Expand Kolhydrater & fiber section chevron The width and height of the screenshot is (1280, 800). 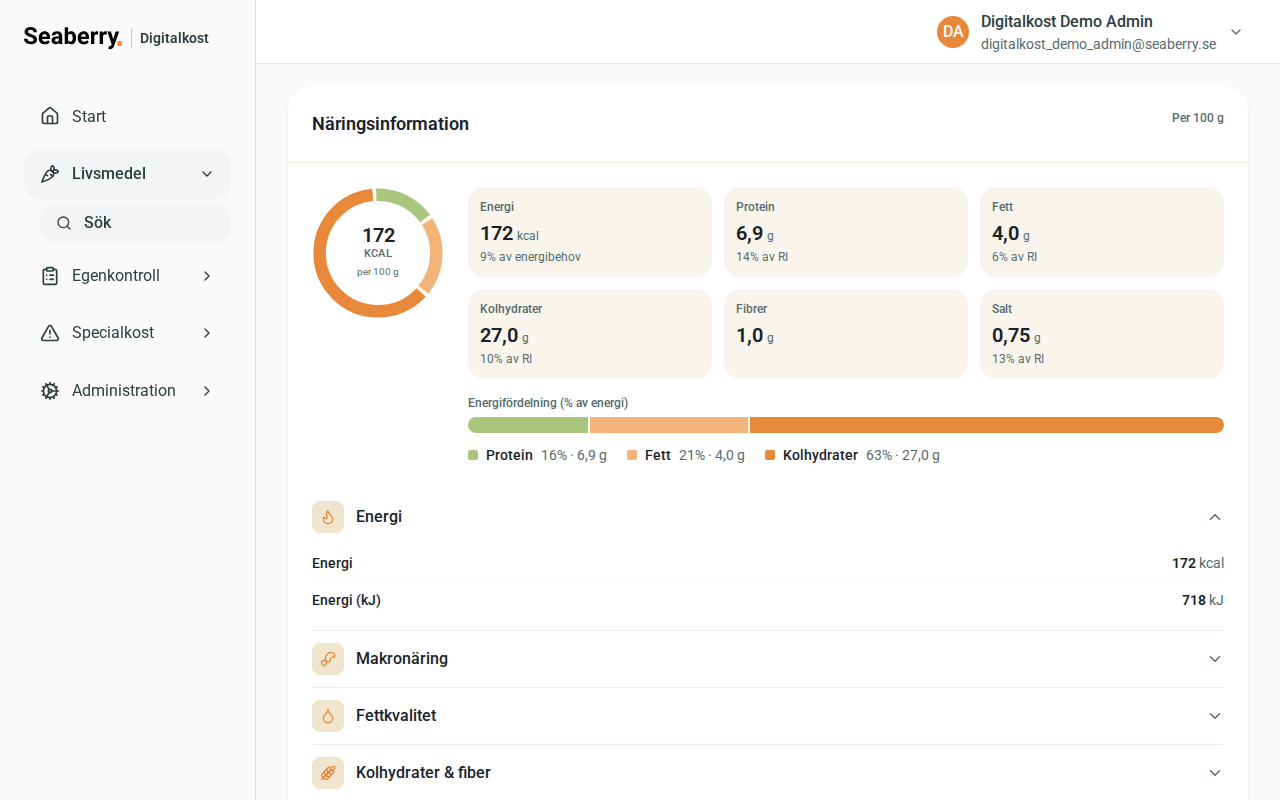point(1215,773)
